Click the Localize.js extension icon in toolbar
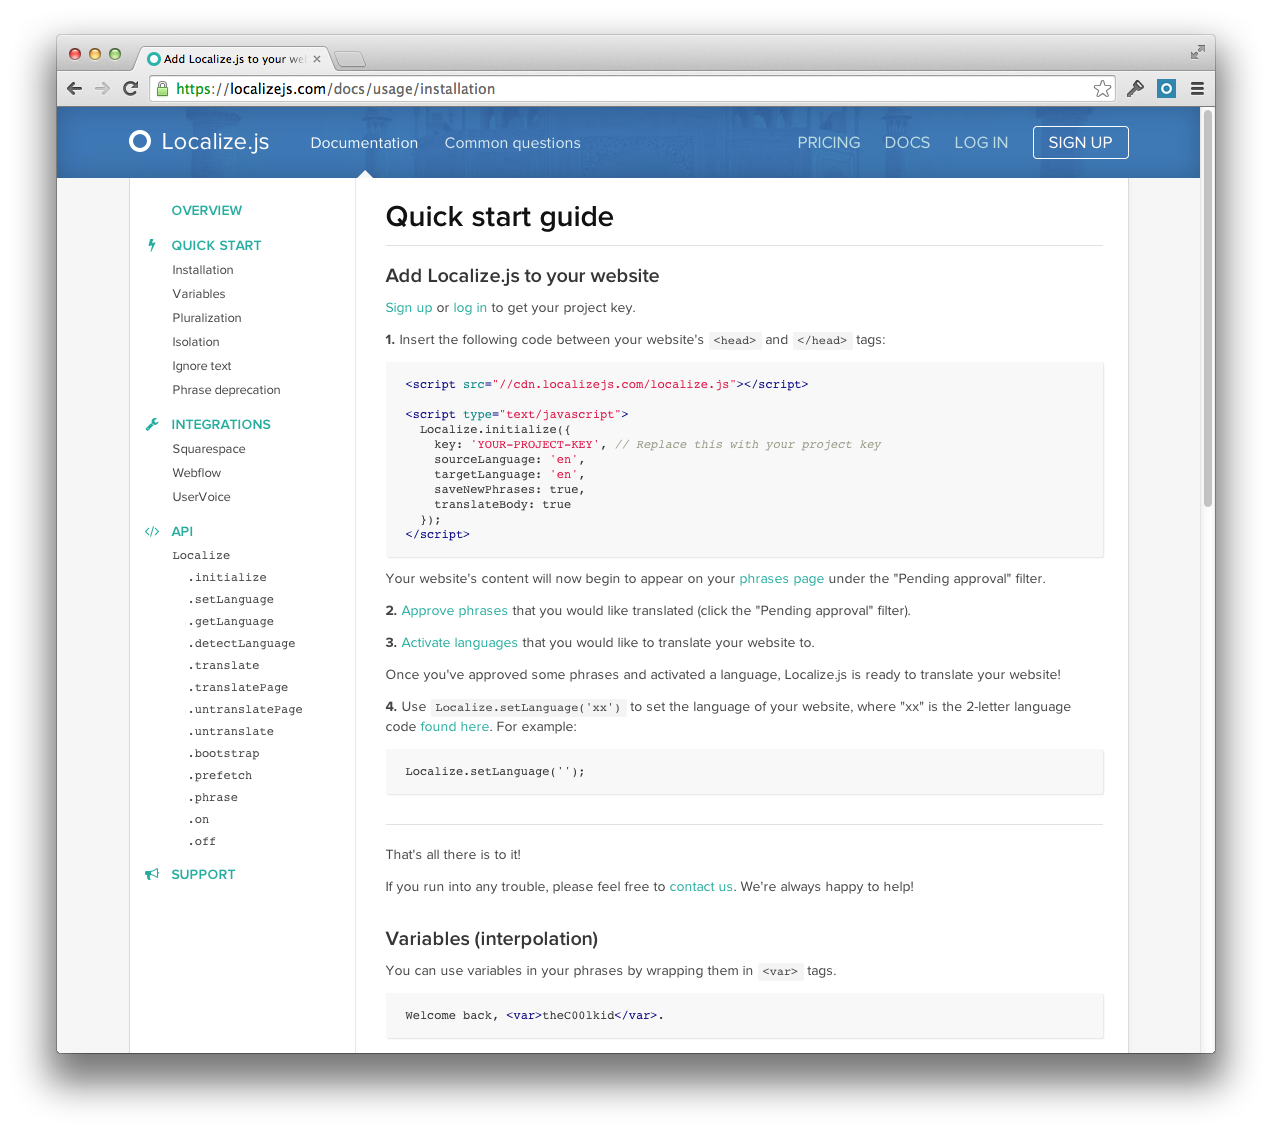 point(1166,89)
